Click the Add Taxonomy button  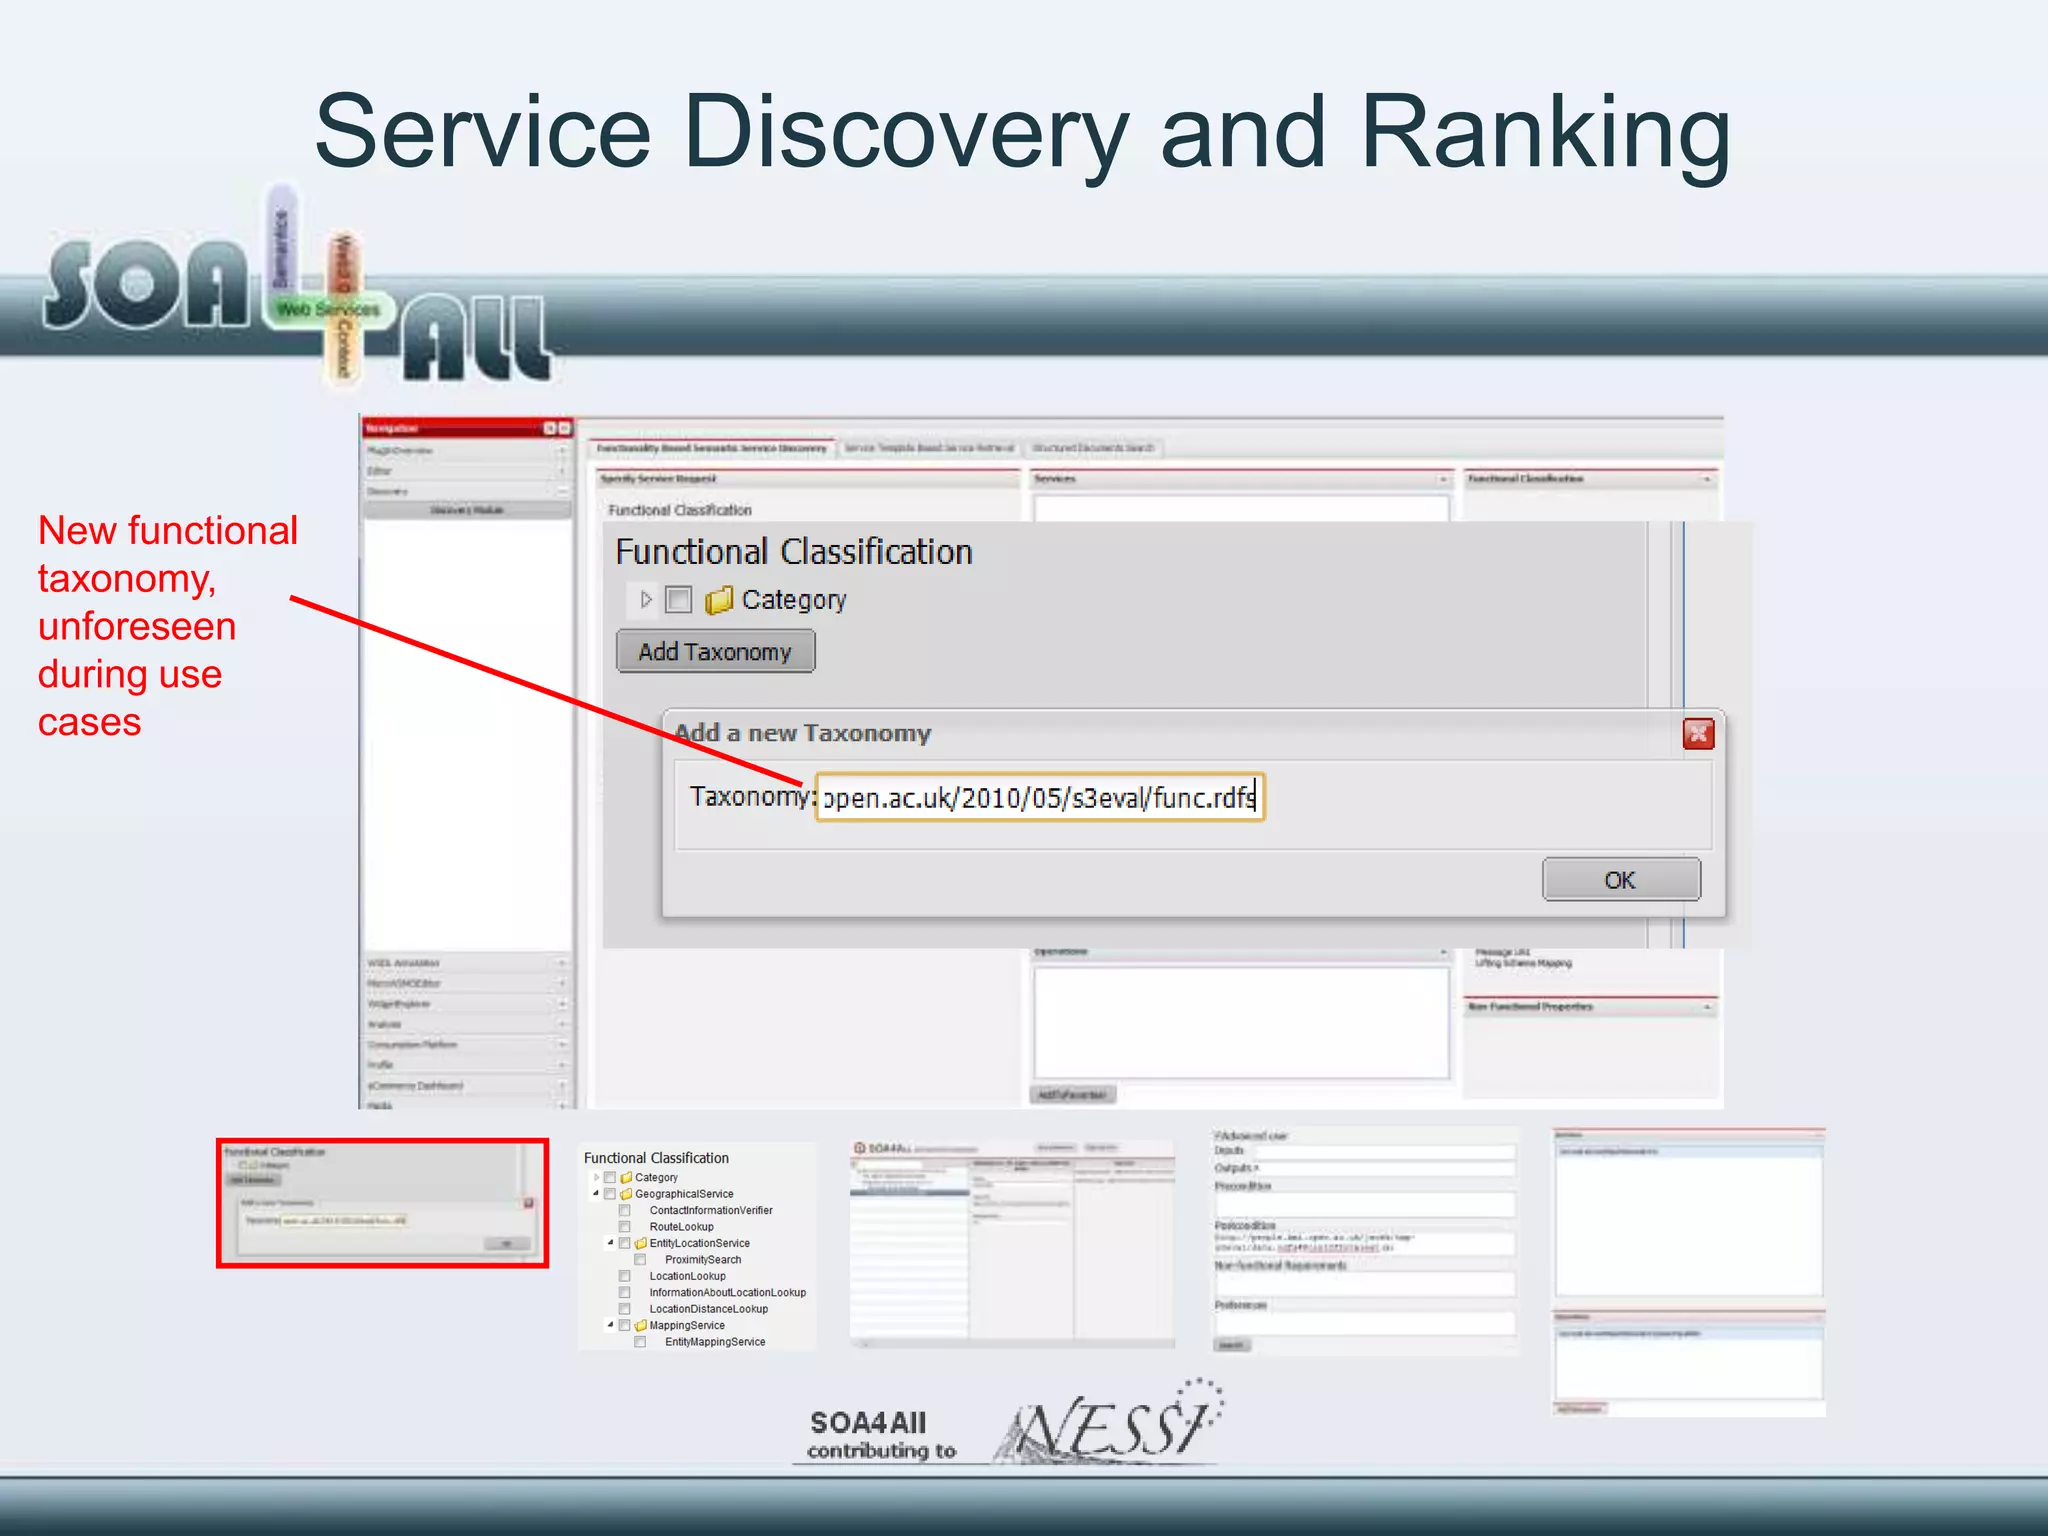(x=715, y=651)
